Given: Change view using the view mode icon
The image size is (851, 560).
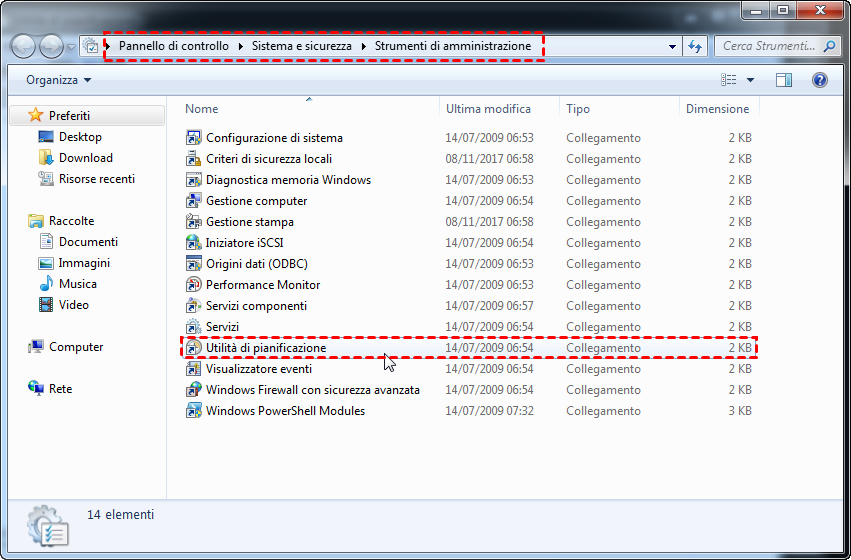Looking at the screenshot, I should tap(728, 80).
